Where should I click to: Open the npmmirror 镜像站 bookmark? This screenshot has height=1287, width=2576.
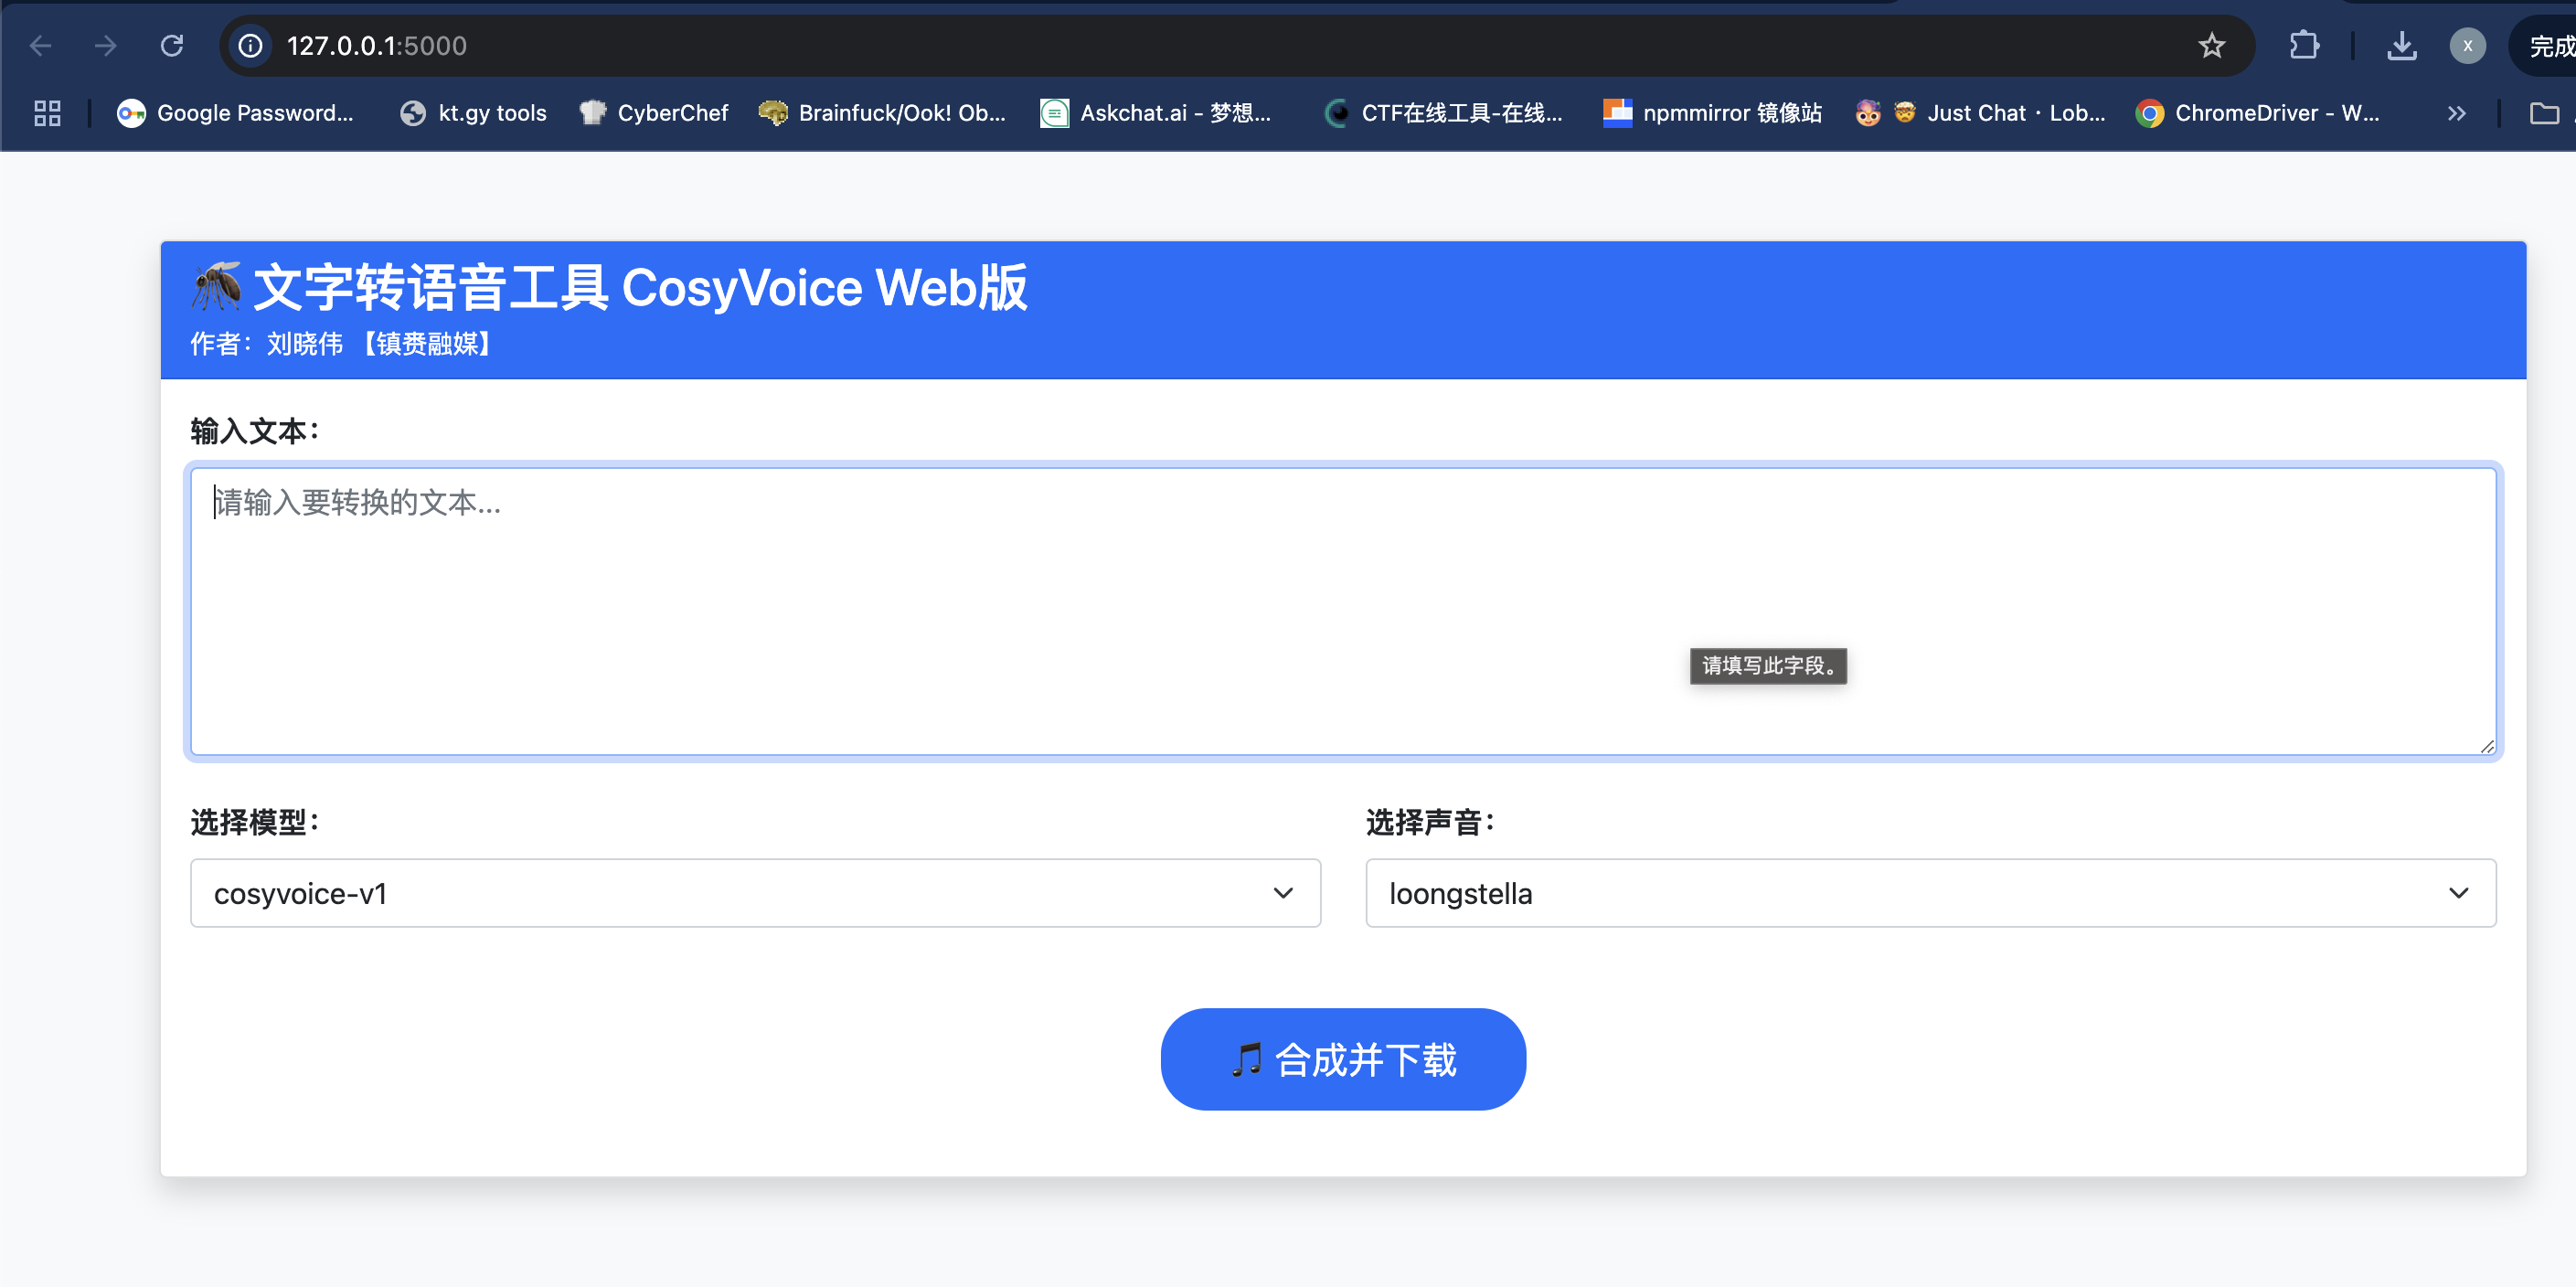coord(1733,113)
